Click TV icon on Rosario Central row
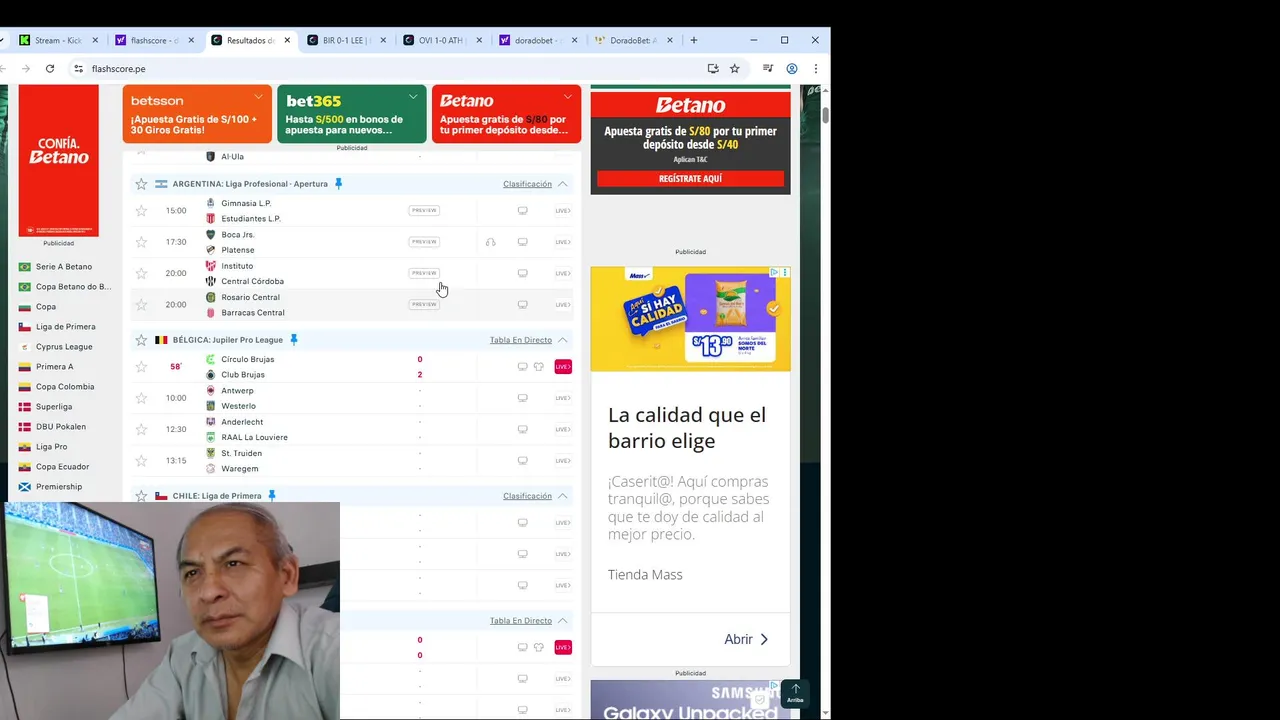This screenshot has width=1280, height=720. [x=522, y=305]
